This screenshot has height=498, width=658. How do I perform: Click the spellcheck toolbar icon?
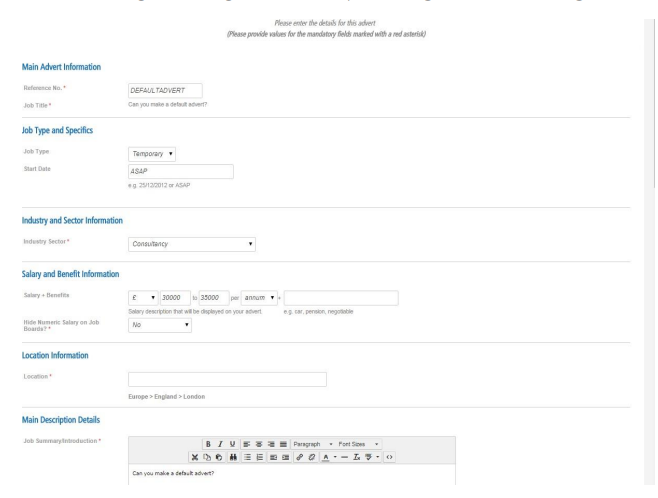pyautogui.click(x=368, y=457)
